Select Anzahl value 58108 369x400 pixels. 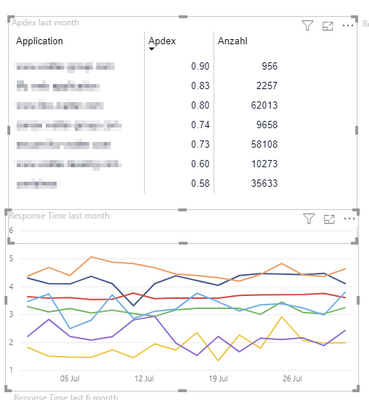pos(264,144)
